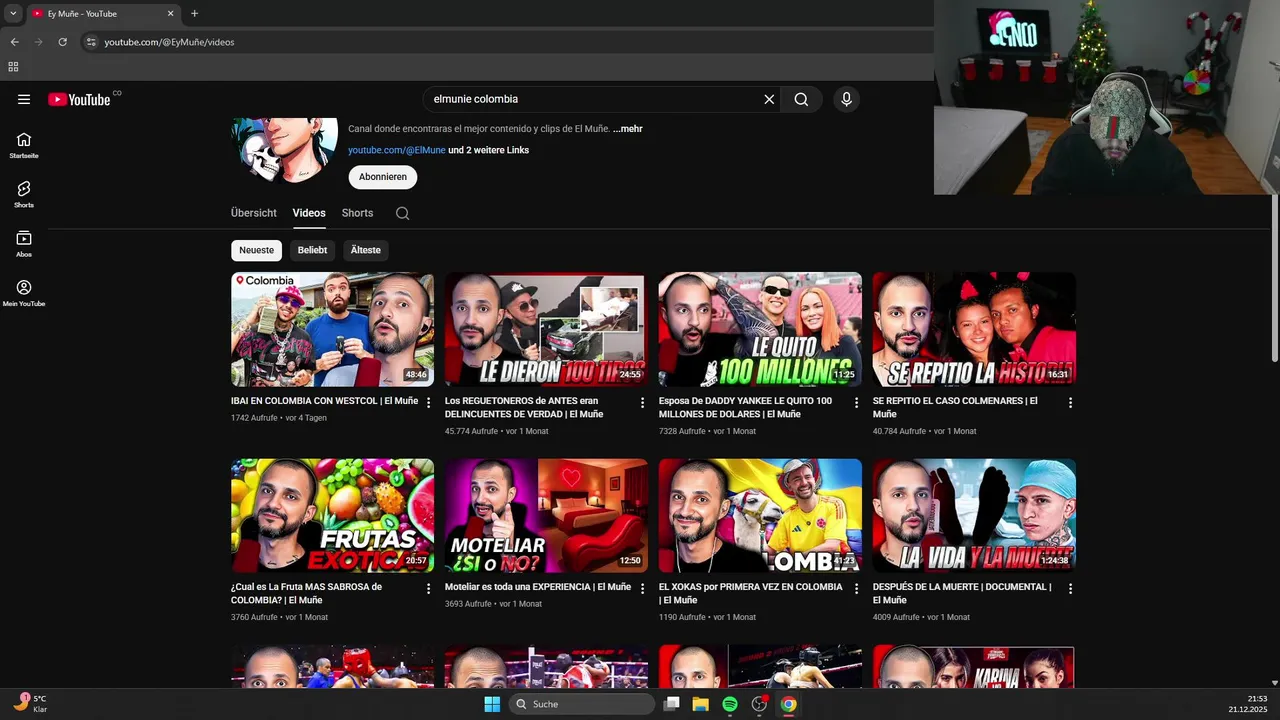Switch to the channel Shorts tab
This screenshot has height=720, width=1280.
(x=357, y=213)
